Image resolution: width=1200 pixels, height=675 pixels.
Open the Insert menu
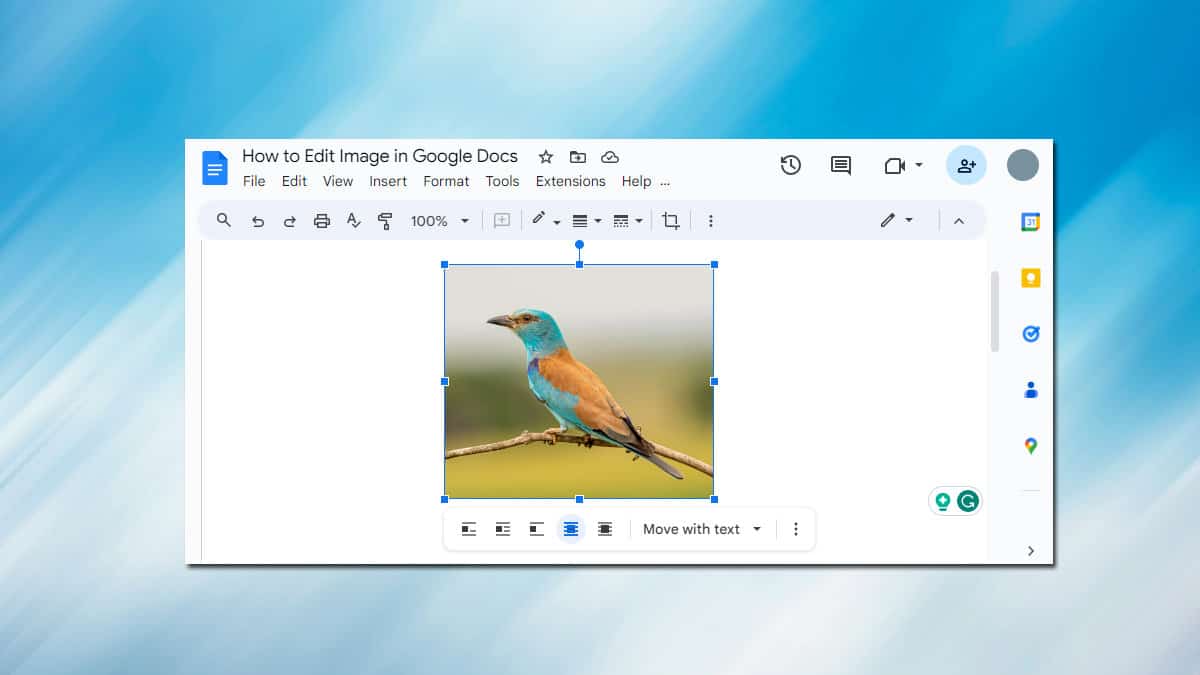point(388,181)
